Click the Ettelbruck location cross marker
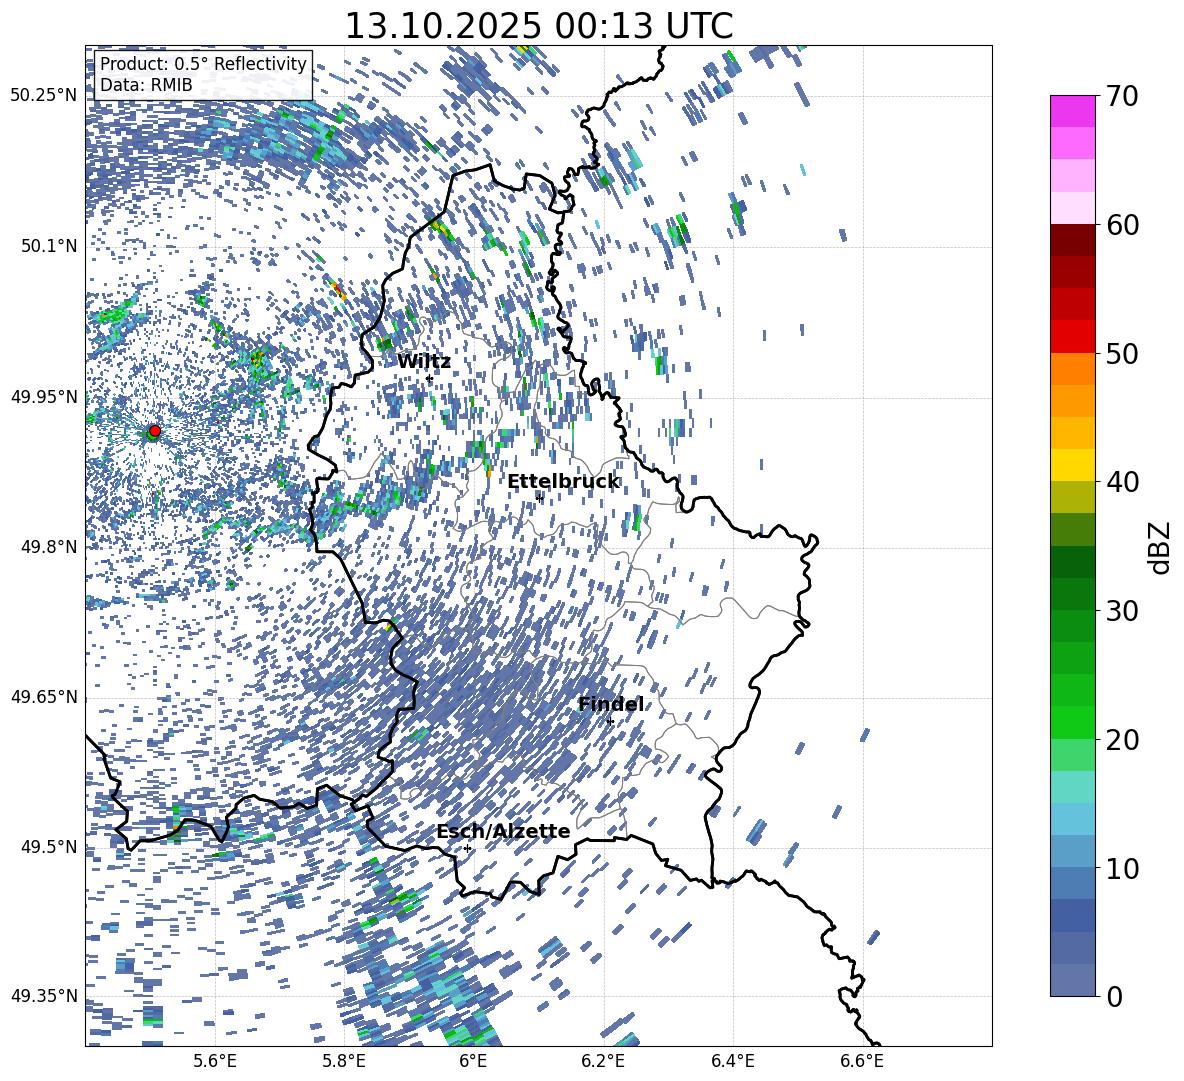The height and width of the screenshot is (1081, 1184). (x=540, y=497)
